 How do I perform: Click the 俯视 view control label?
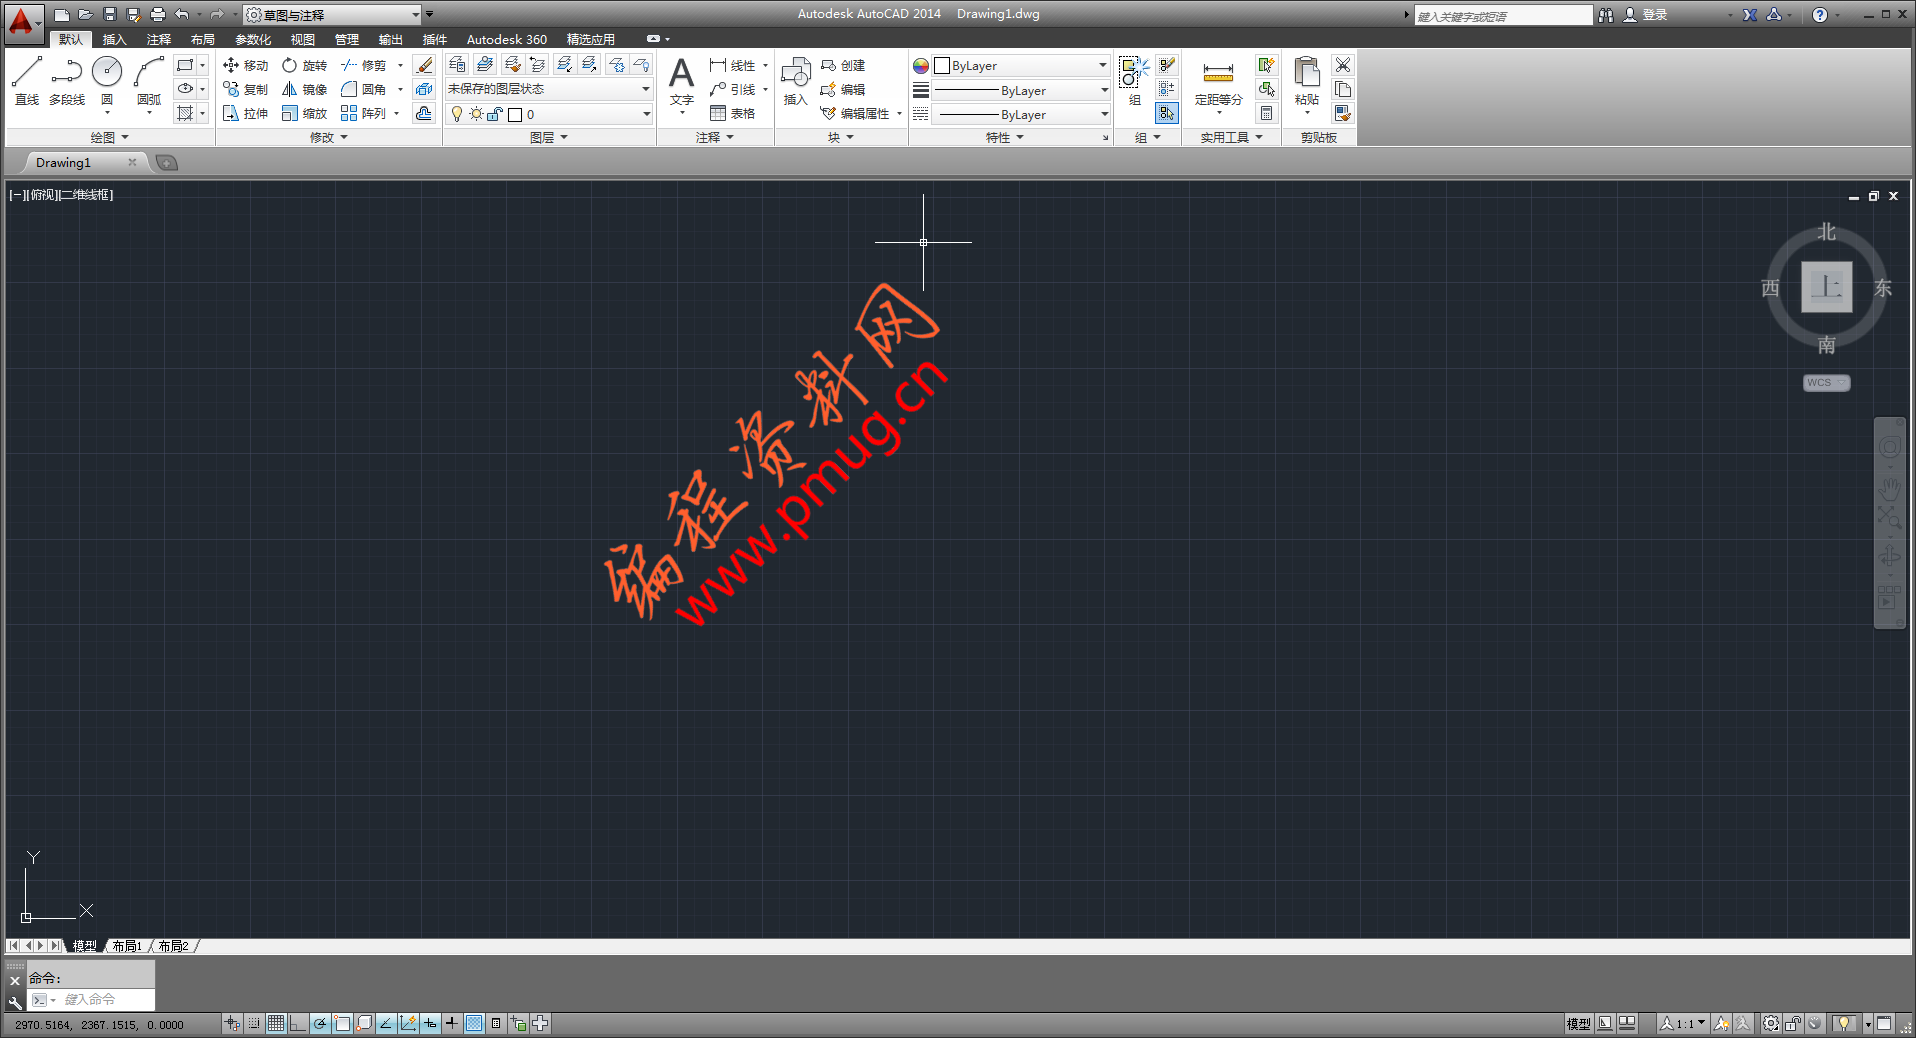point(43,195)
